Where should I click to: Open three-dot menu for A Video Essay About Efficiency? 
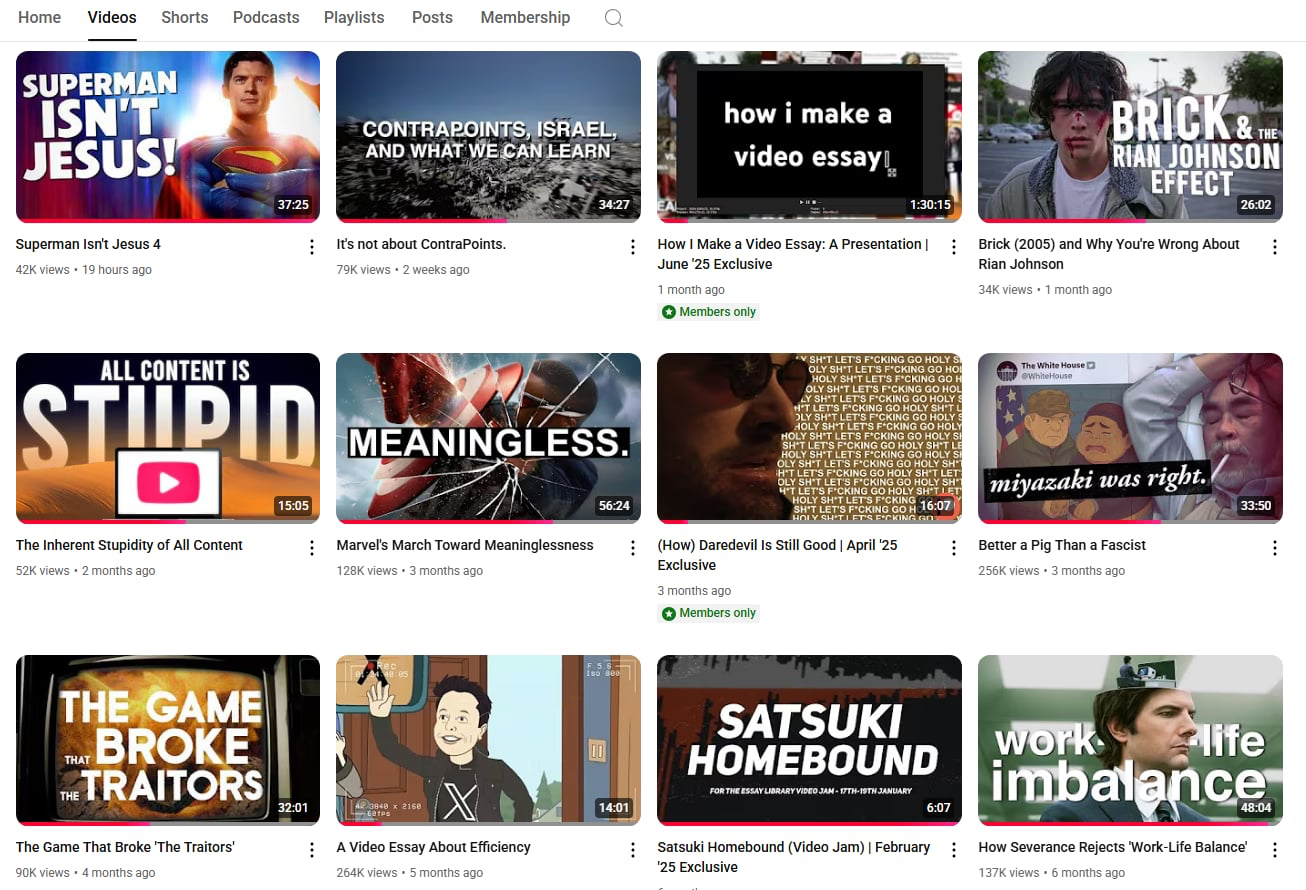click(633, 850)
